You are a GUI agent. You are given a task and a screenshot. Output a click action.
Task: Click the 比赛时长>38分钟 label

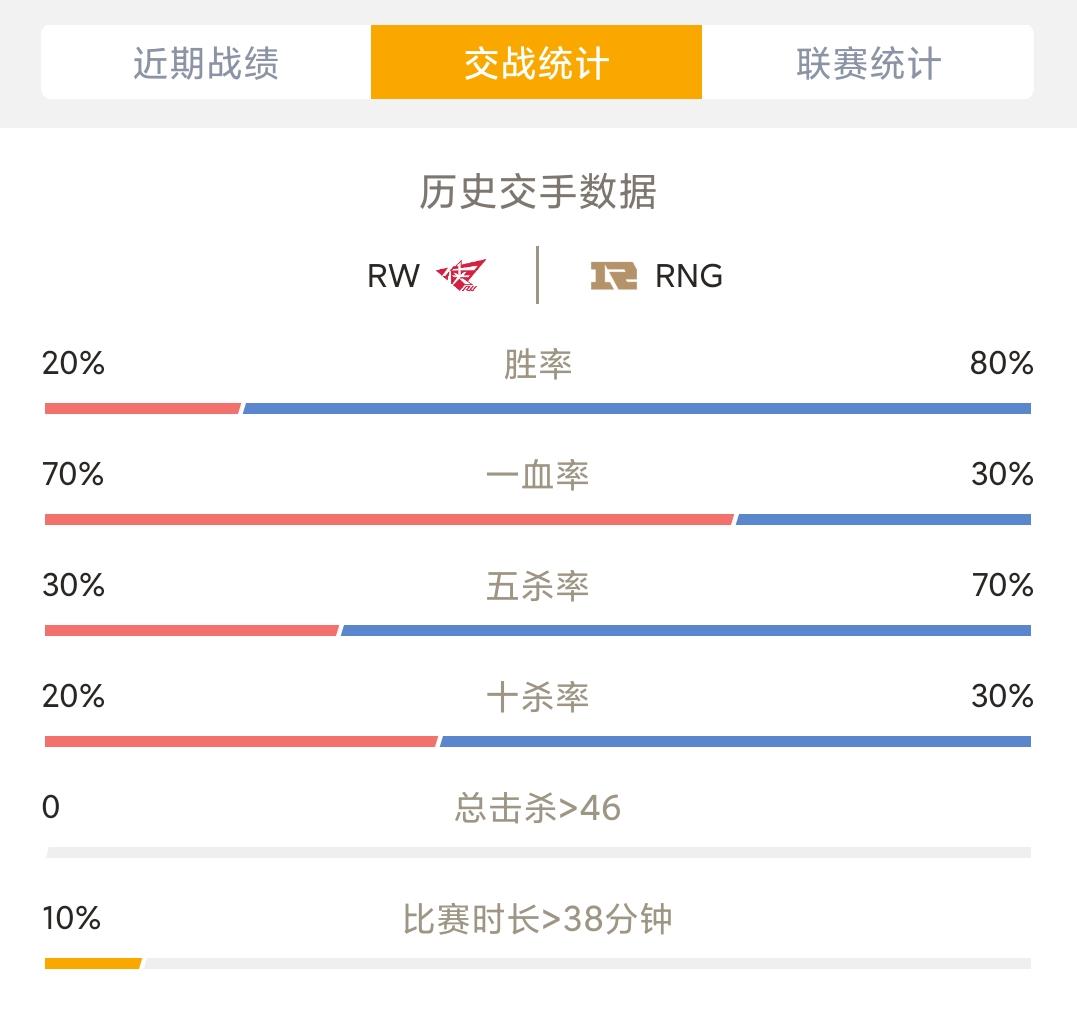pos(537,919)
